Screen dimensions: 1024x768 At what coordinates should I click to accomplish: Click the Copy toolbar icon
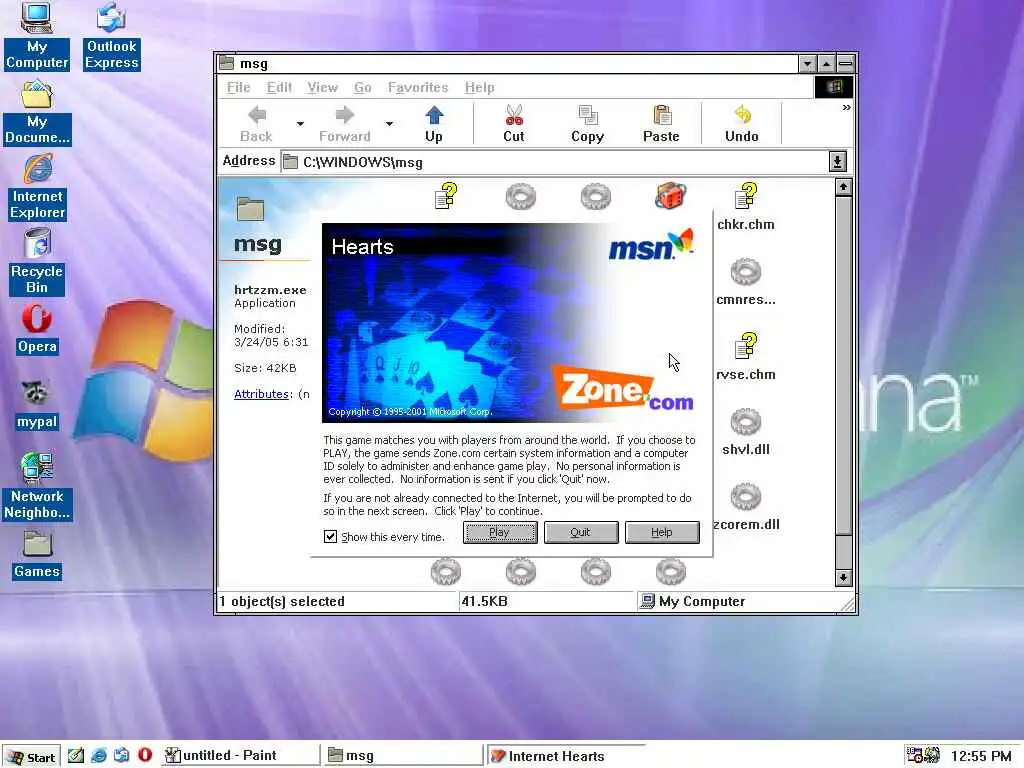tap(587, 124)
